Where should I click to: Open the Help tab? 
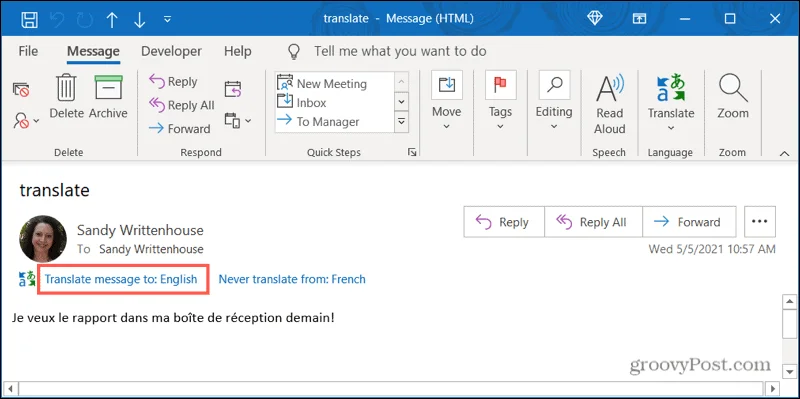238,51
